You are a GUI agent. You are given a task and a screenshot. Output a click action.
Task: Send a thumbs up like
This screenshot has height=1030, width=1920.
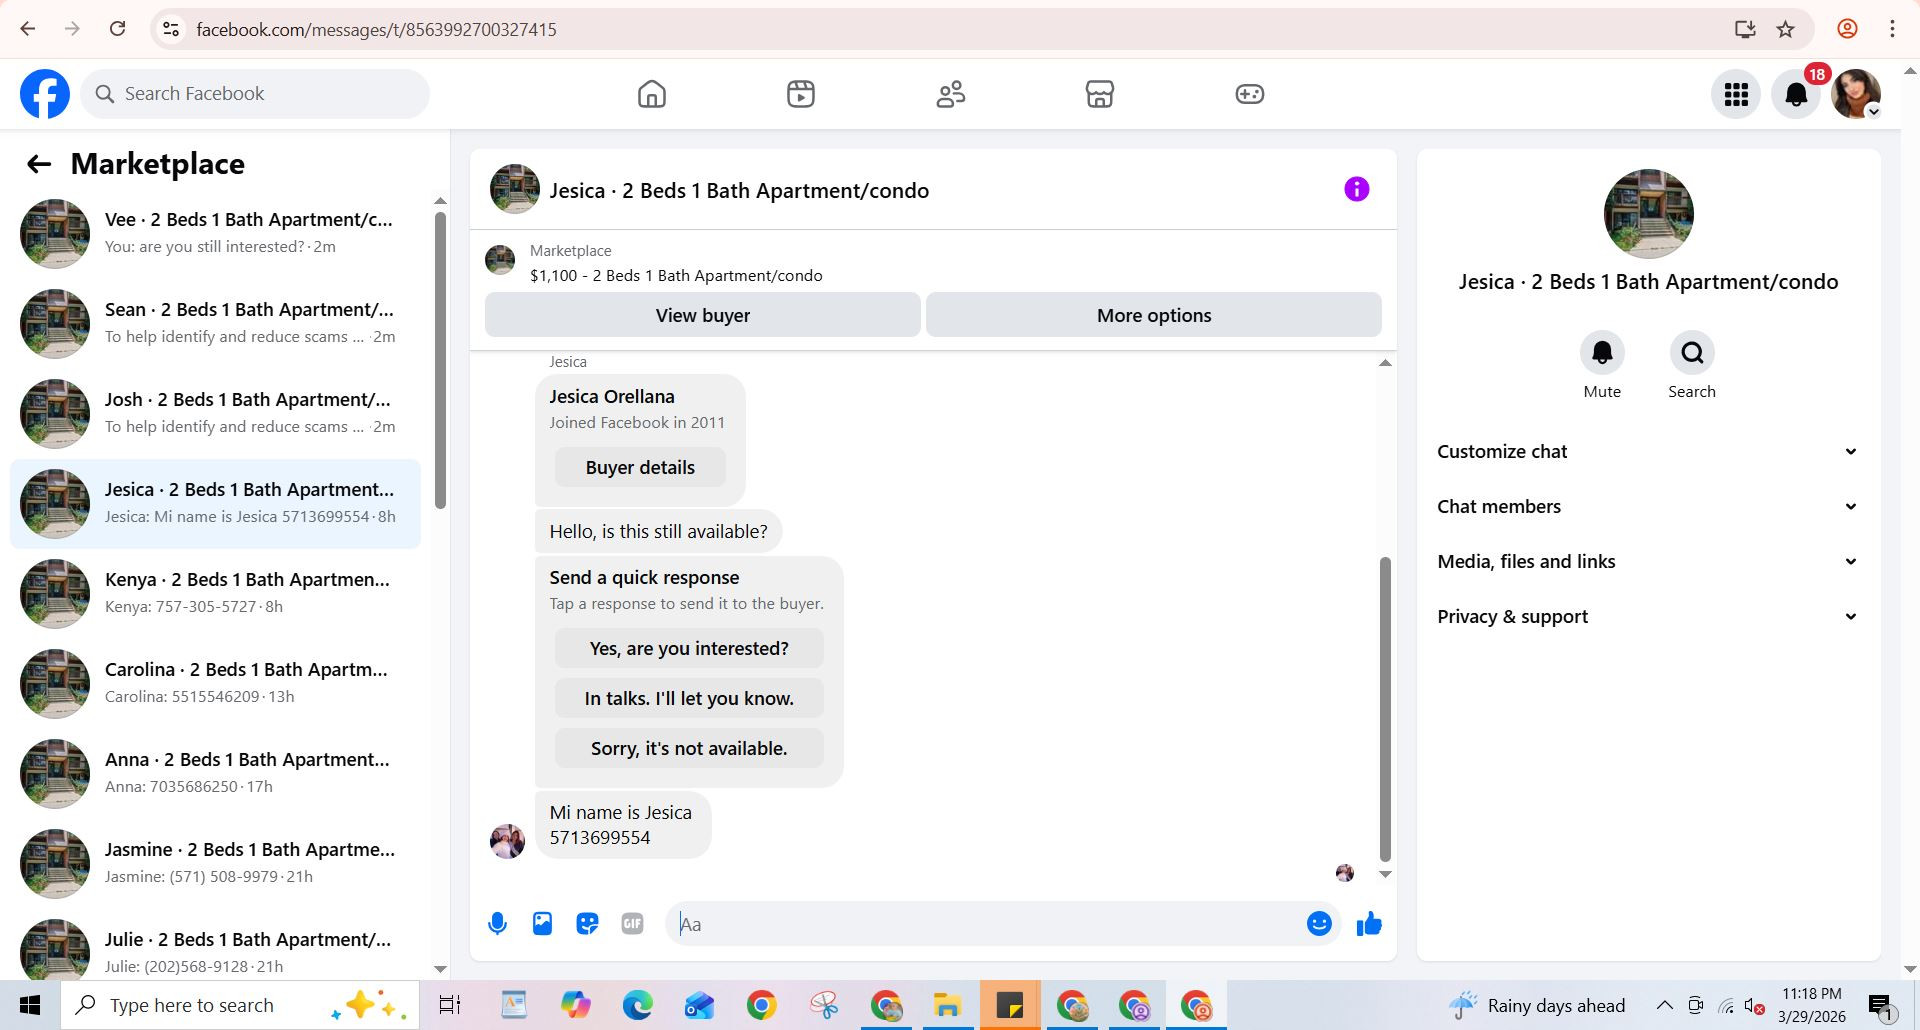[x=1369, y=924]
